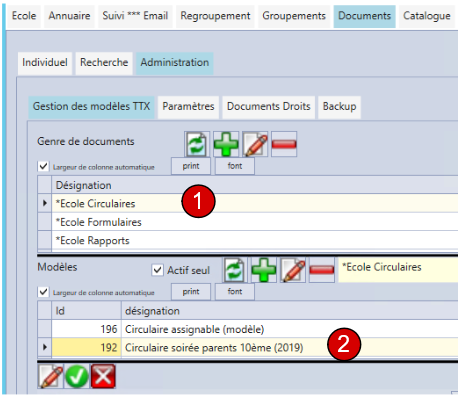Delete the selected Genre de documents entry
The height and width of the screenshot is (398, 458).
tap(284, 144)
